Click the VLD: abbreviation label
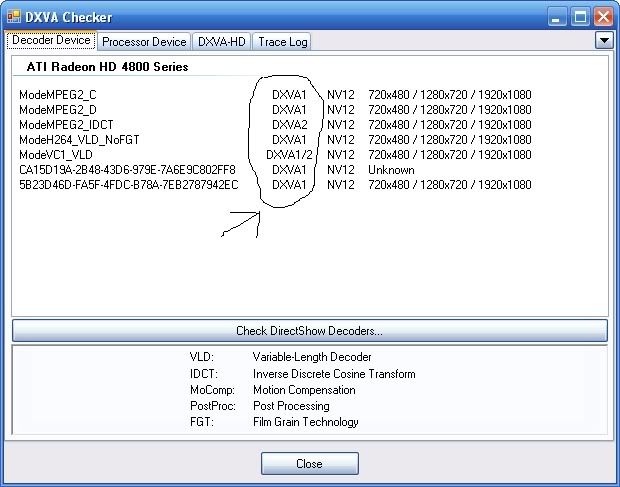 click(202, 357)
